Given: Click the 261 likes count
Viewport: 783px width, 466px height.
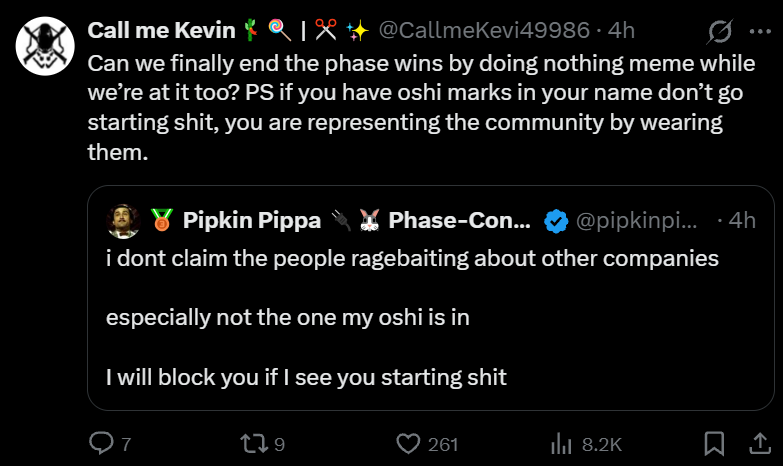Looking at the screenshot, I should 442,444.
